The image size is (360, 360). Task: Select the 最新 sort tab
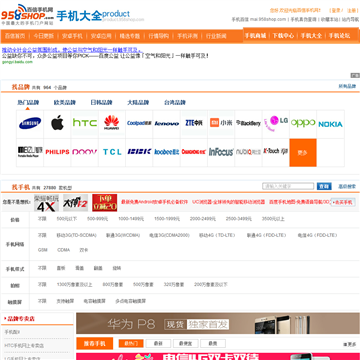tap(158, 343)
